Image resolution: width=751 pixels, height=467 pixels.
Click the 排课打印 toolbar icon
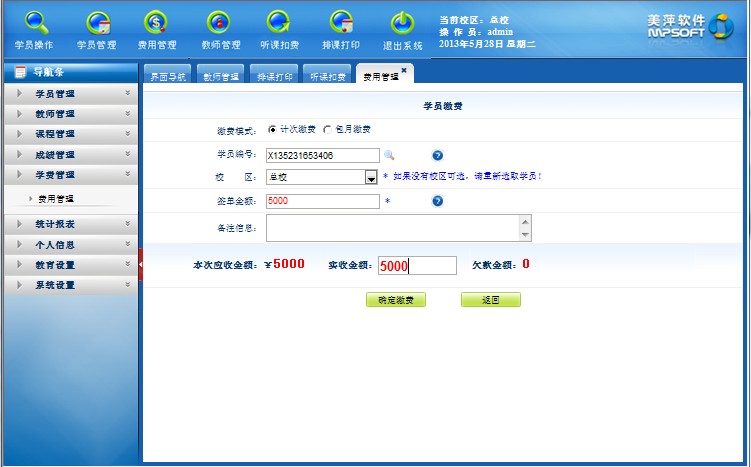pyautogui.click(x=341, y=23)
